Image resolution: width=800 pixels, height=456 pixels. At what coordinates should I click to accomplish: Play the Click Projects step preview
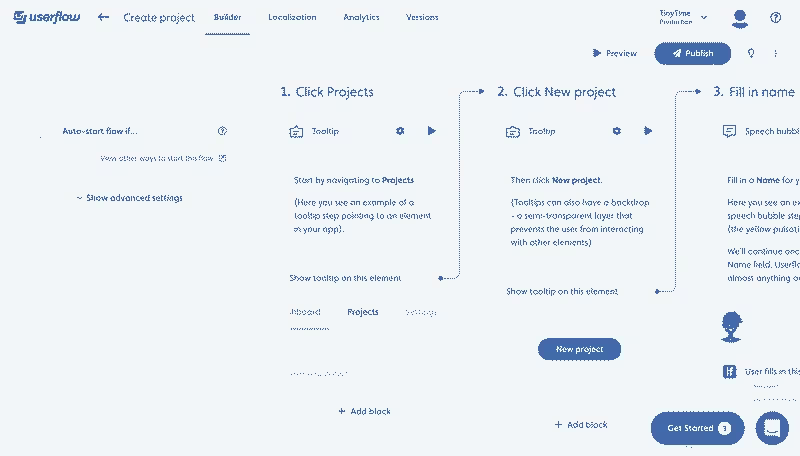[432, 131]
